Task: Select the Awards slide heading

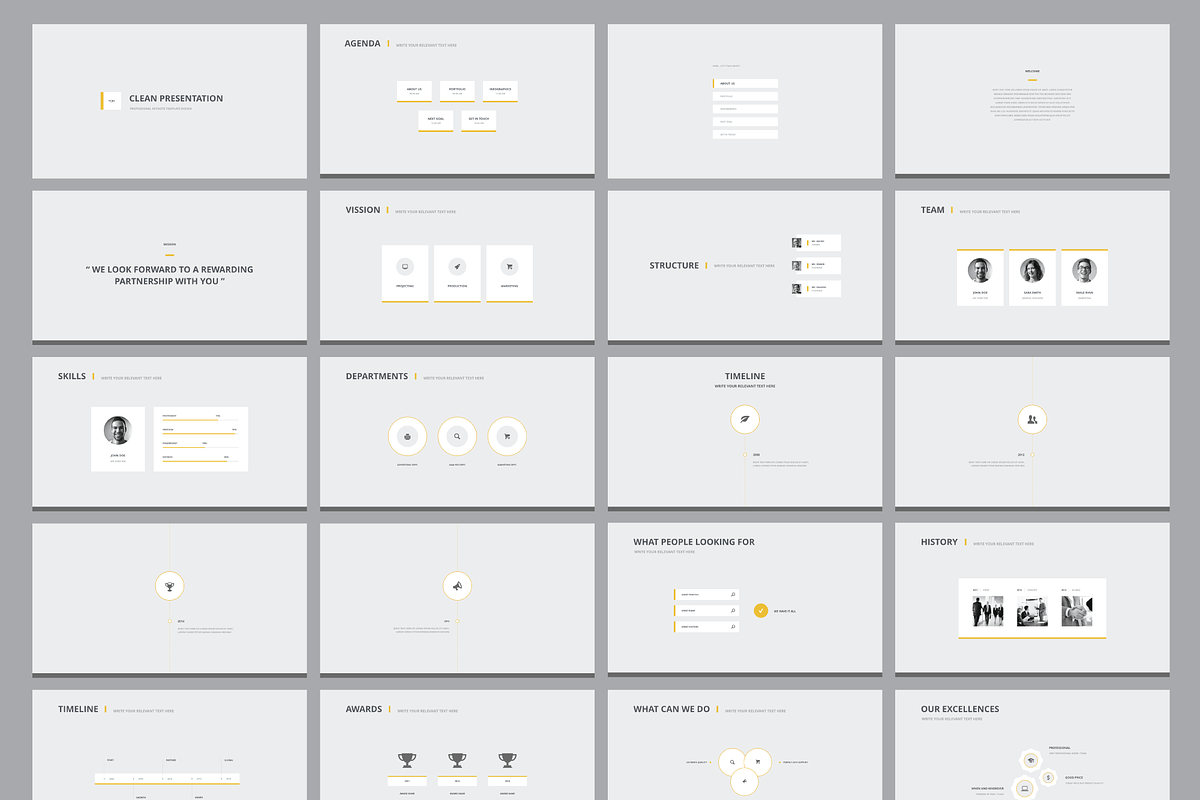Action: [x=364, y=709]
